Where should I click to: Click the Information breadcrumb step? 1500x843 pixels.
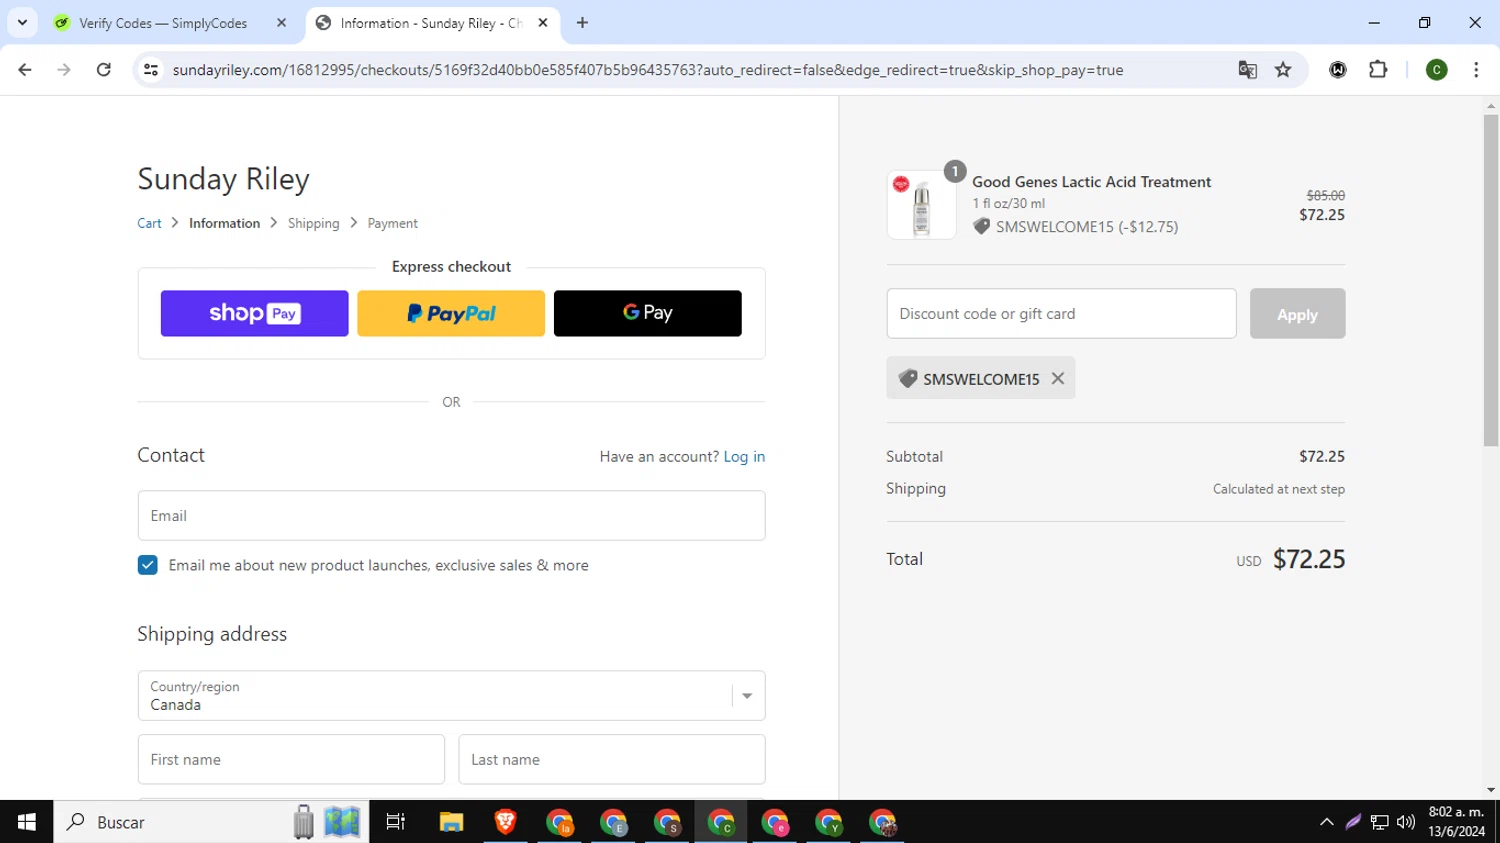224,223
